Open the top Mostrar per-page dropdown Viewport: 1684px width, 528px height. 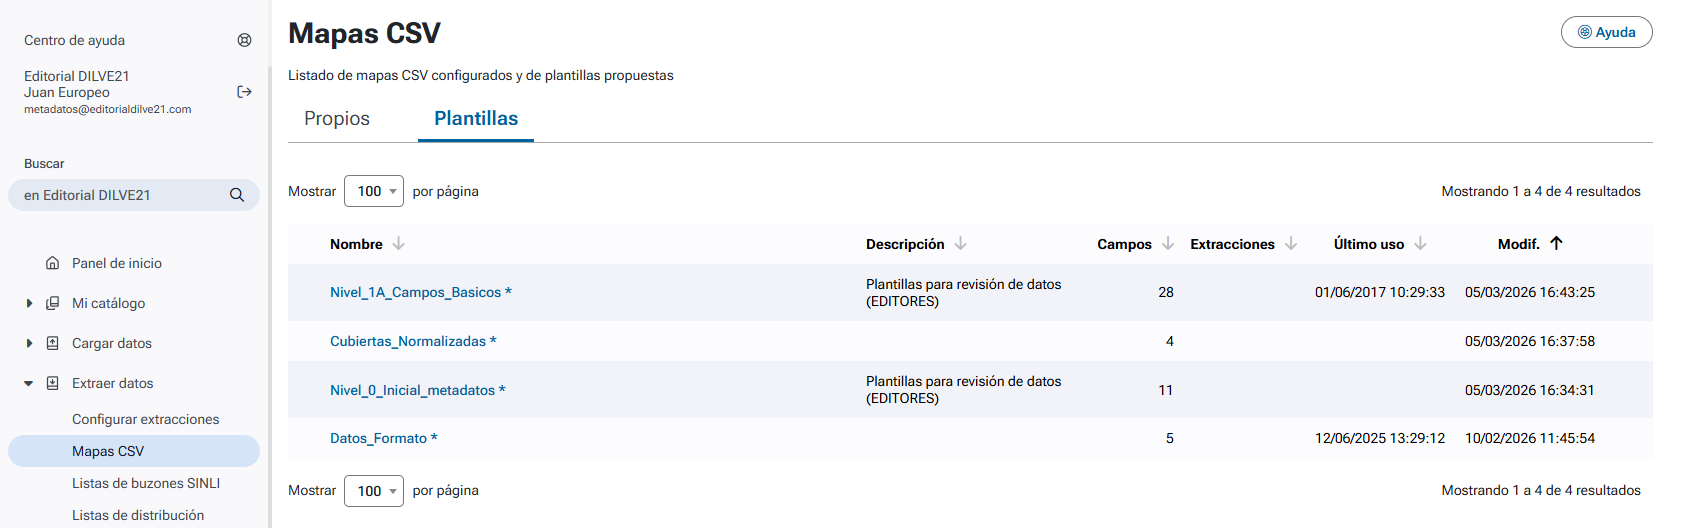tap(374, 191)
